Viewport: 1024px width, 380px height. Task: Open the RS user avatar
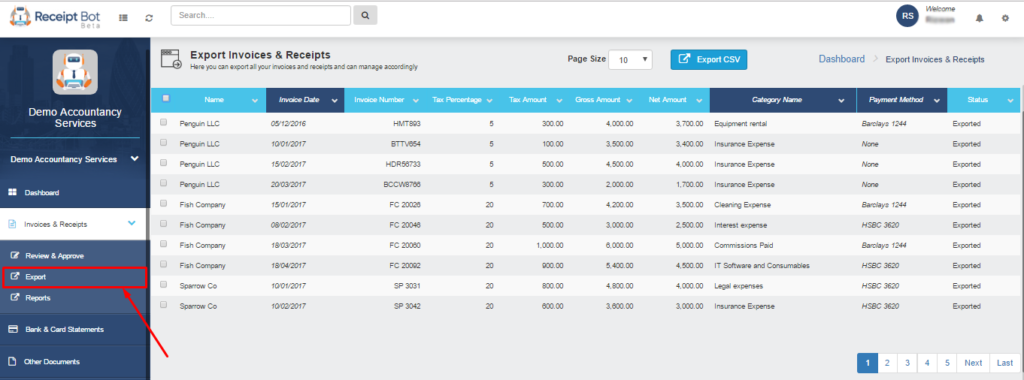[x=907, y=16]
